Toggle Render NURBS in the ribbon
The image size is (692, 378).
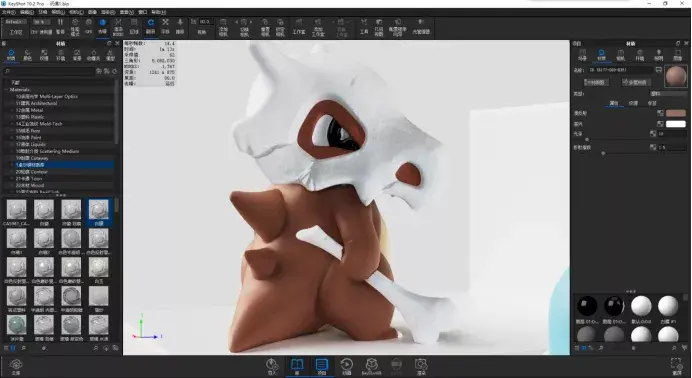[118, 26]
